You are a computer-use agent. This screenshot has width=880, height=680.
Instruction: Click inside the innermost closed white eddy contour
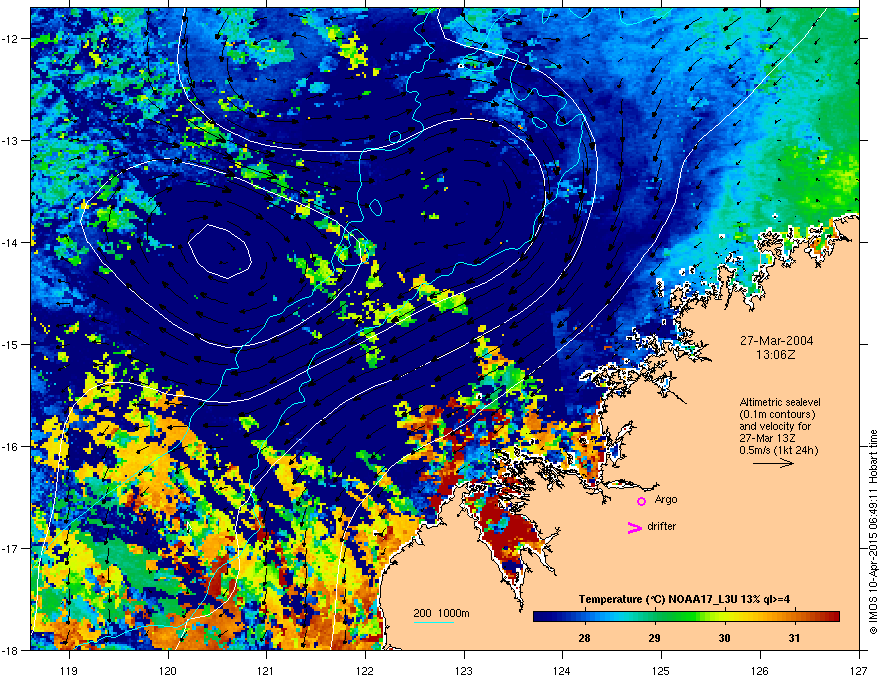click(219, 251)
